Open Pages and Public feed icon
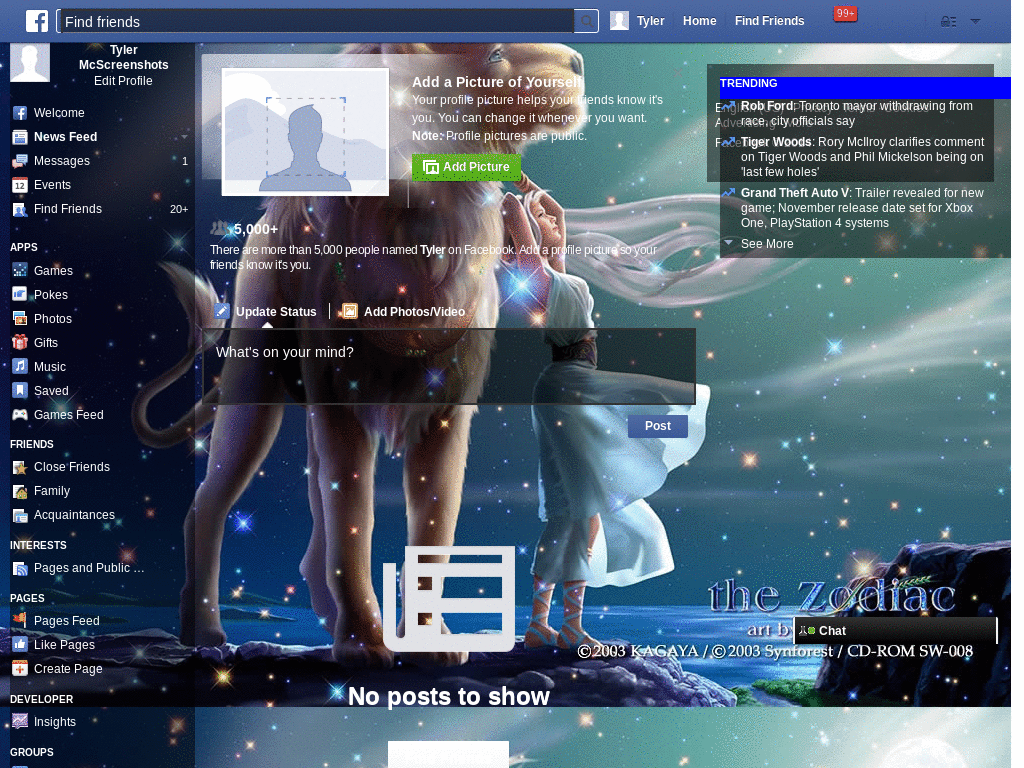 pos(20,568)
